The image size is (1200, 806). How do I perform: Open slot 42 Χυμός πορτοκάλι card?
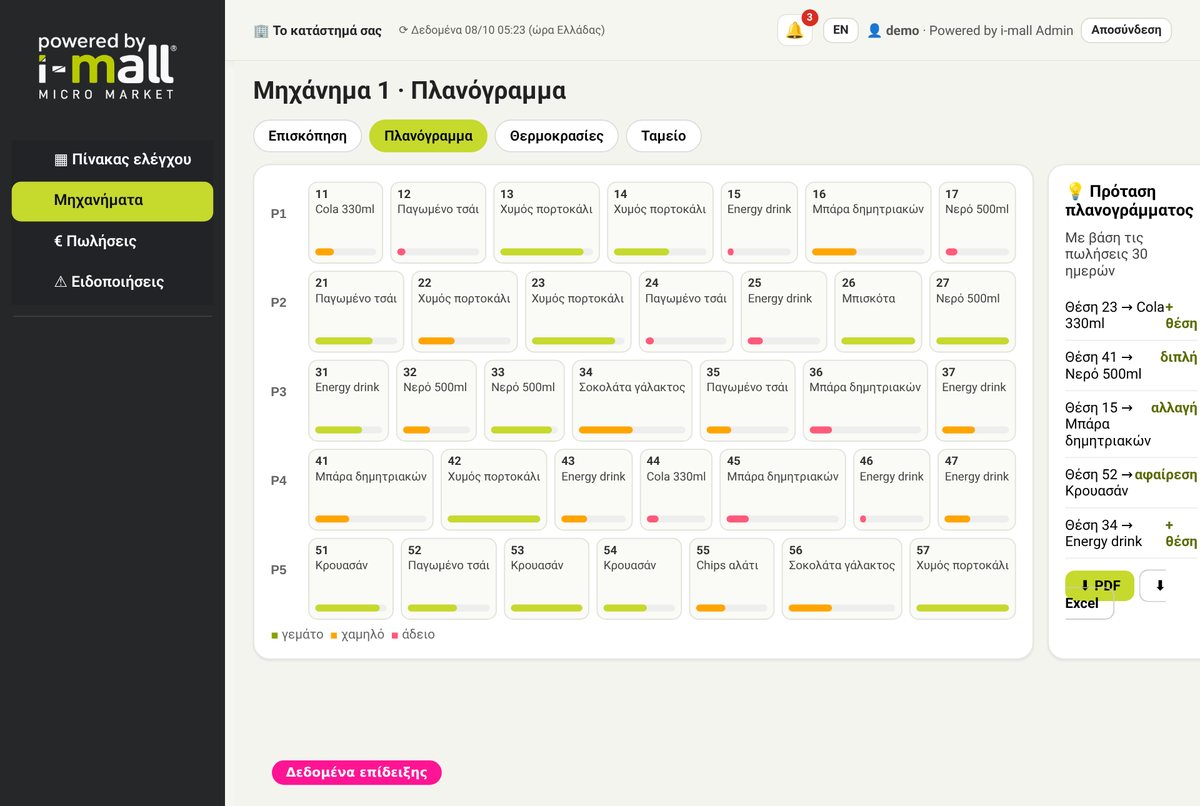click(x=494, y=490)
